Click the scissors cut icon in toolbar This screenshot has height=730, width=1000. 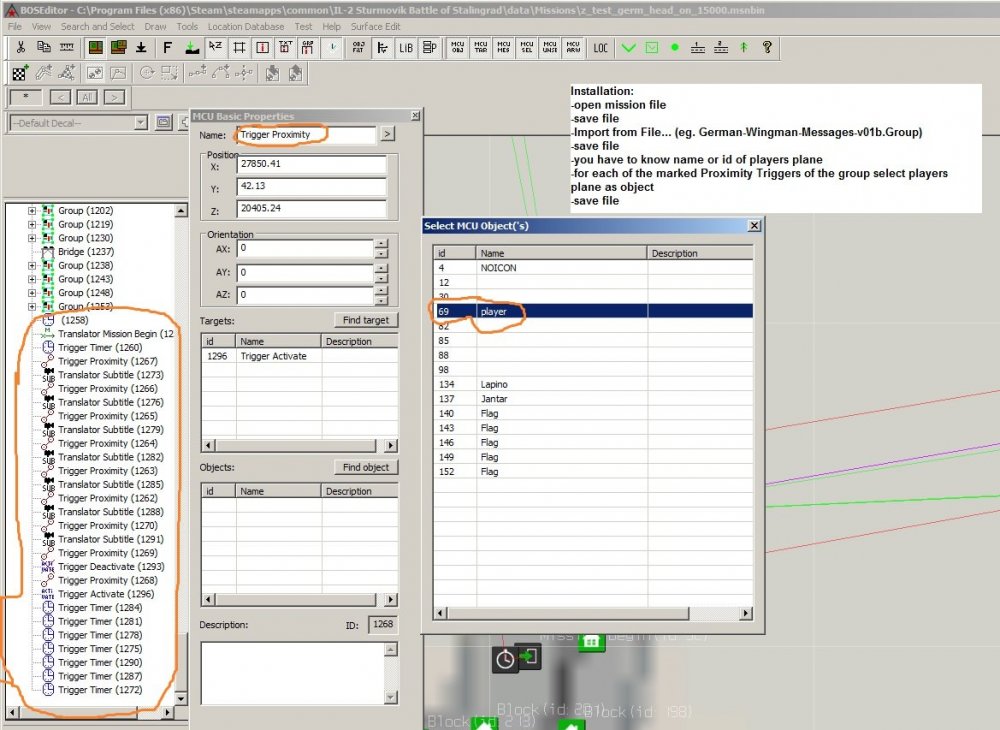pyautogui.click(x=20, y=47)
